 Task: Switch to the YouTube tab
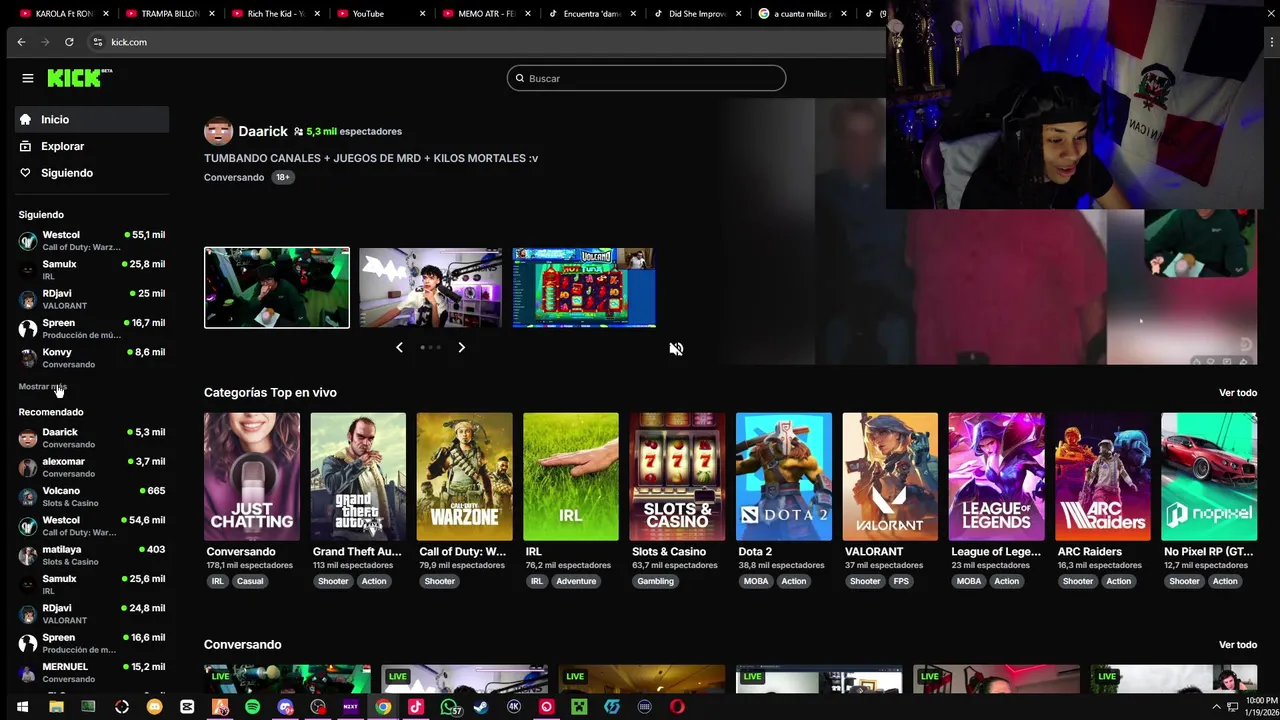pos(380,14)
